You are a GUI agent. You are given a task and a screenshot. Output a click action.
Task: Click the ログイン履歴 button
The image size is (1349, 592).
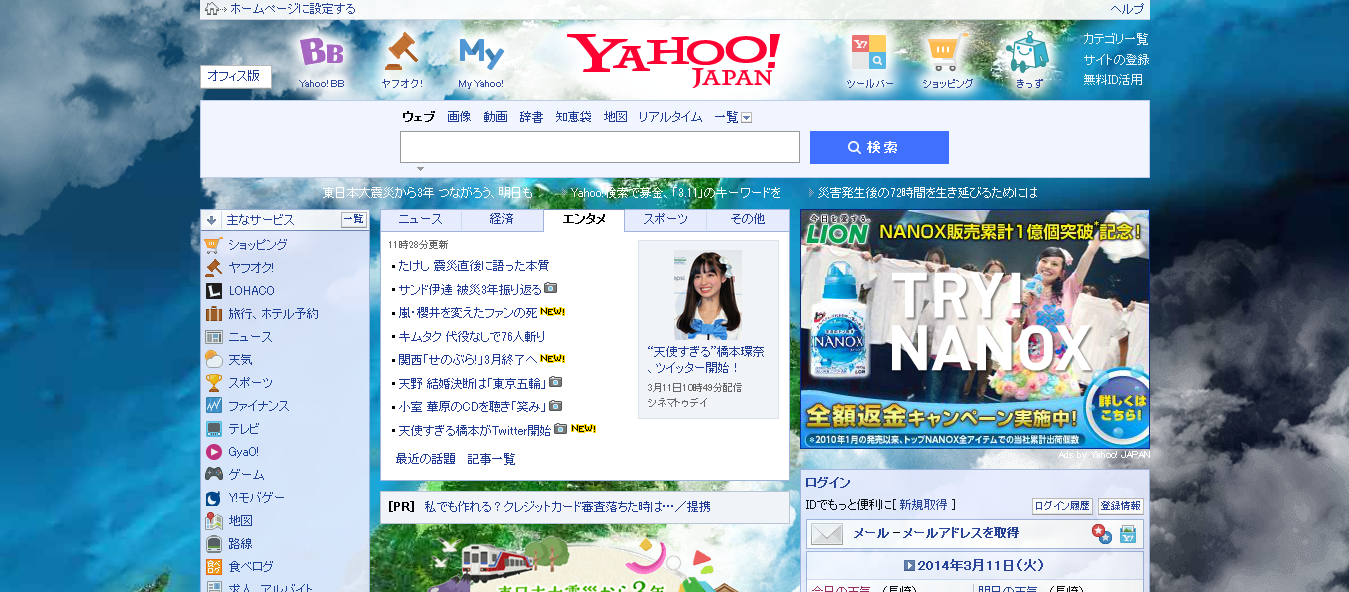click(x=1062, y=506)
